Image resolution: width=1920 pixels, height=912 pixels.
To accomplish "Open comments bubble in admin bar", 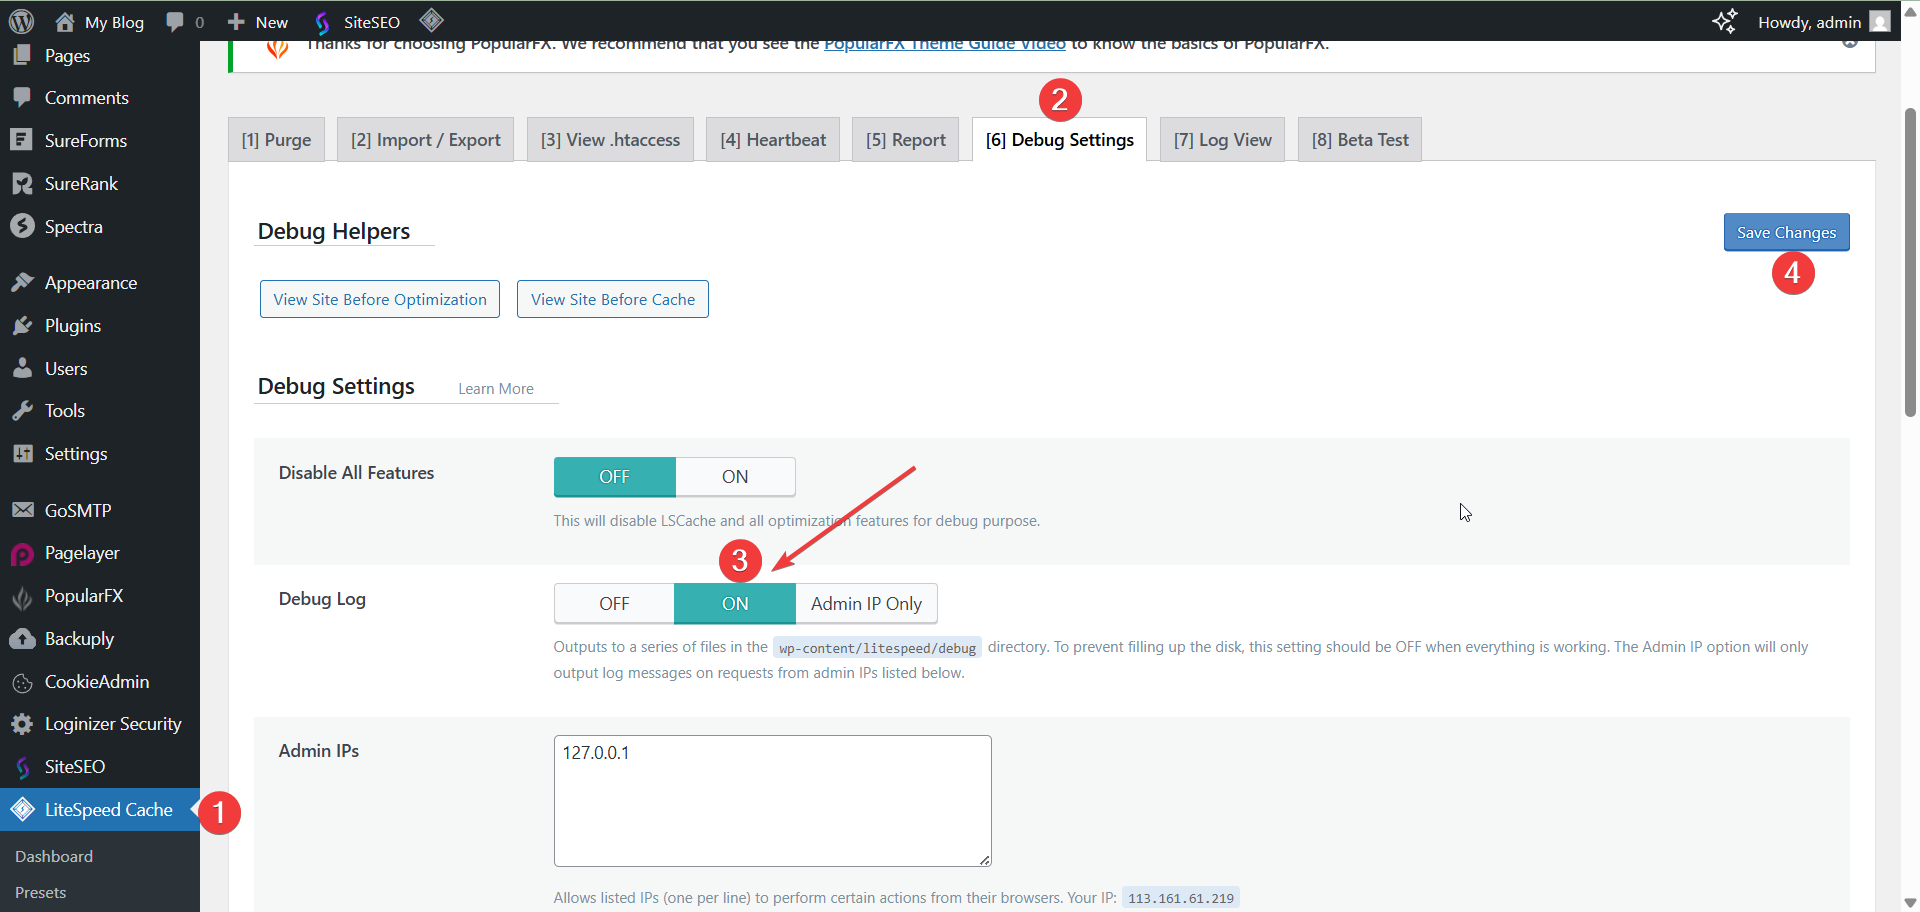I will pos(175,21).
